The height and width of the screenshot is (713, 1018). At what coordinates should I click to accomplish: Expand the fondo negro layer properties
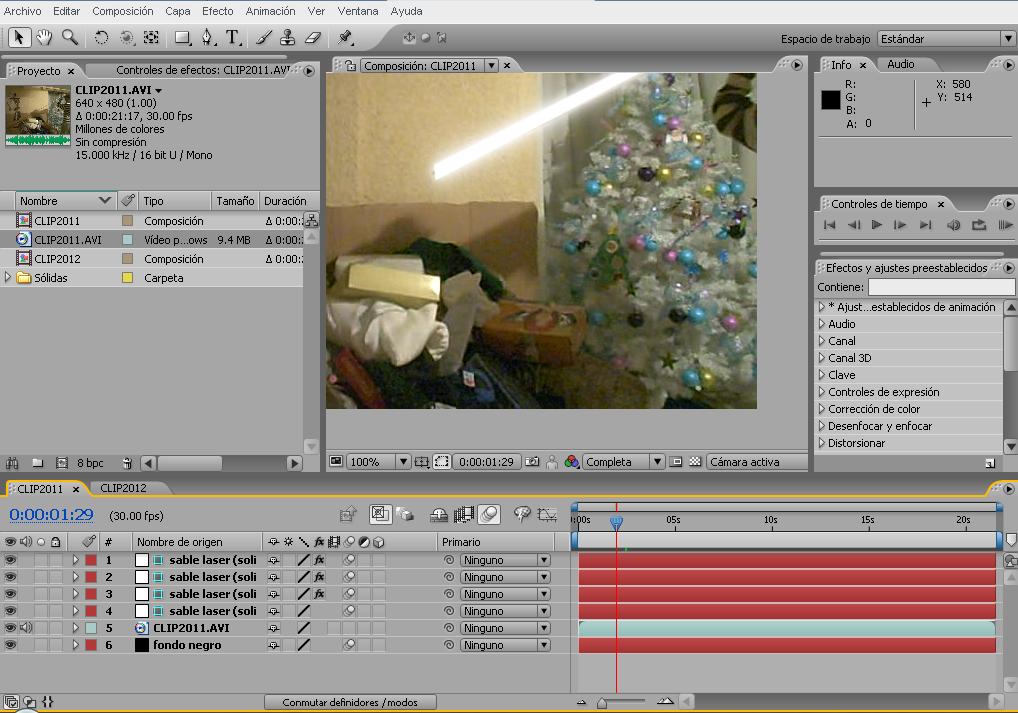pos(75,645)
